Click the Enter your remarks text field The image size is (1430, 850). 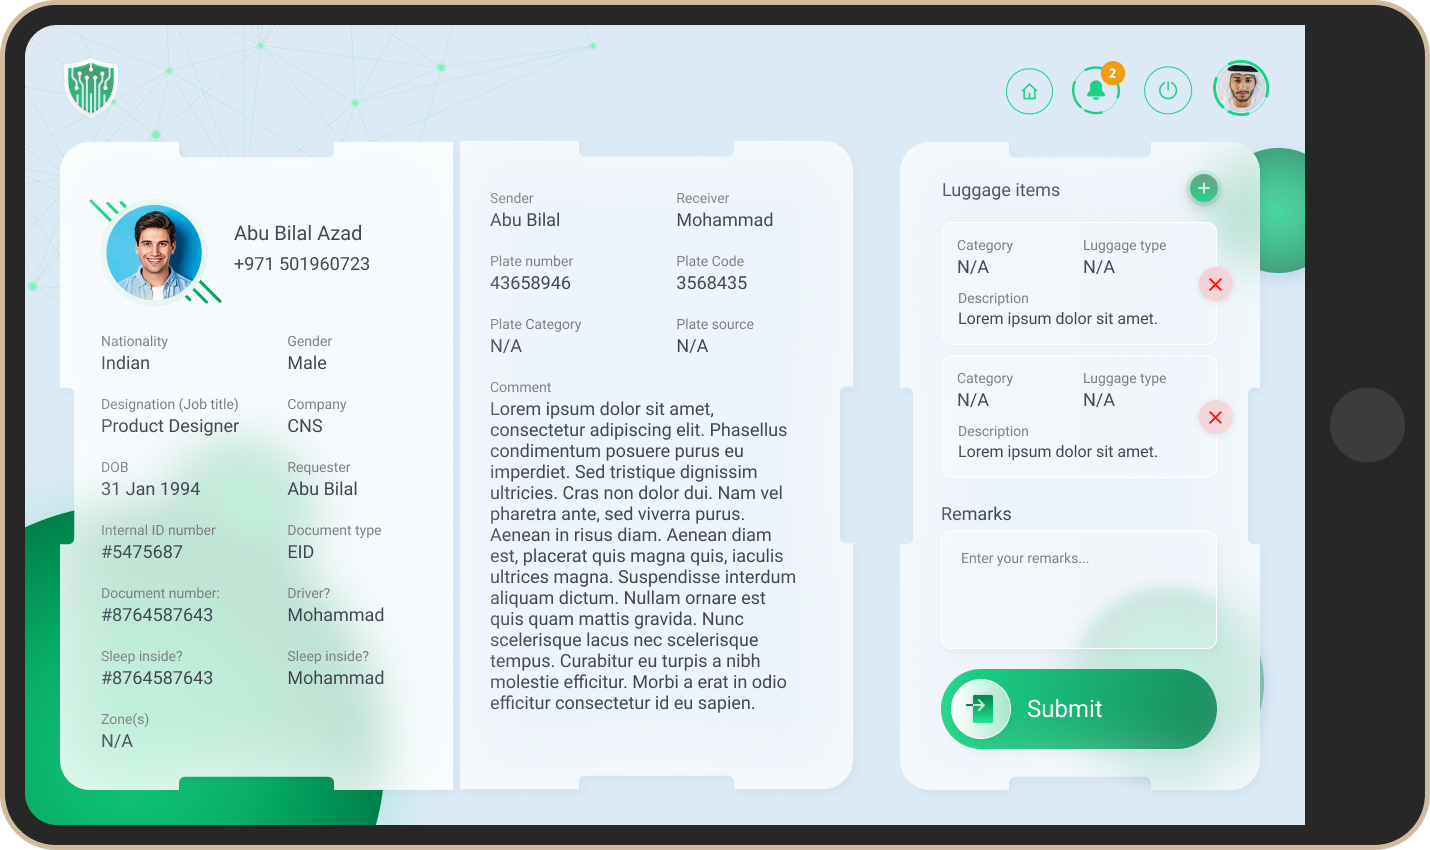(1078, 588)
